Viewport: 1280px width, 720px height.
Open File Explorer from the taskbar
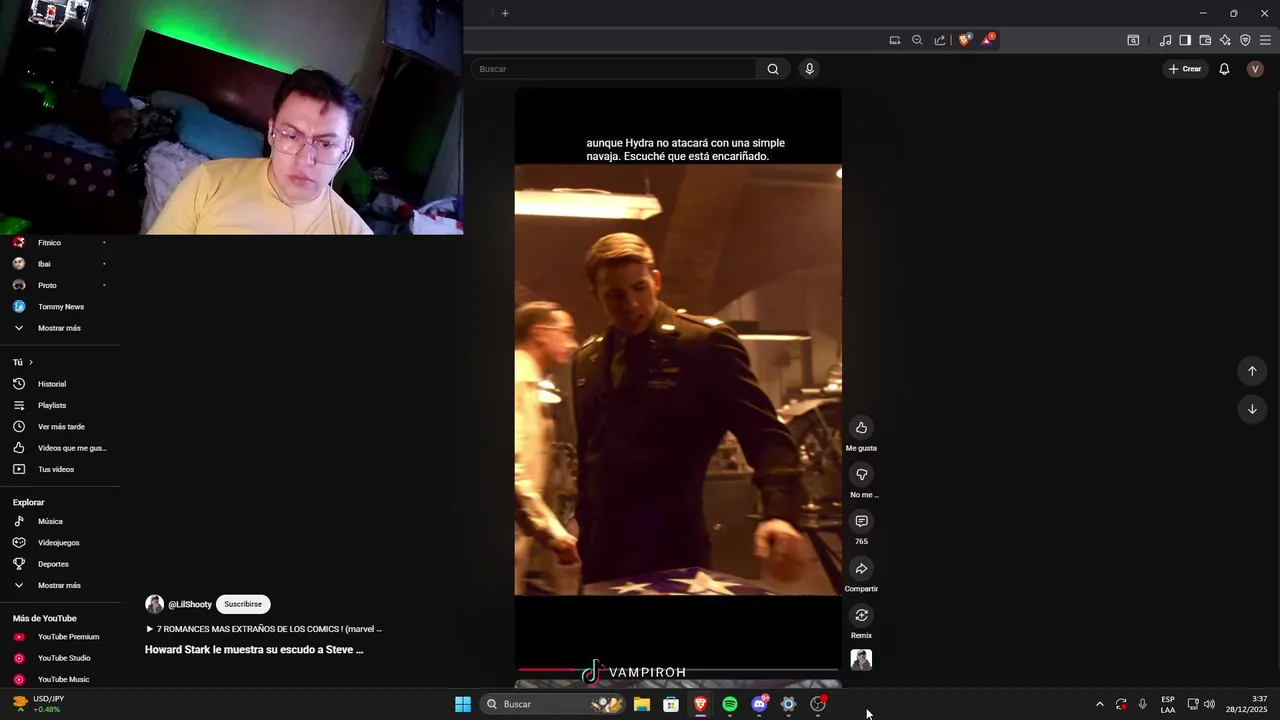click(642, 704)
